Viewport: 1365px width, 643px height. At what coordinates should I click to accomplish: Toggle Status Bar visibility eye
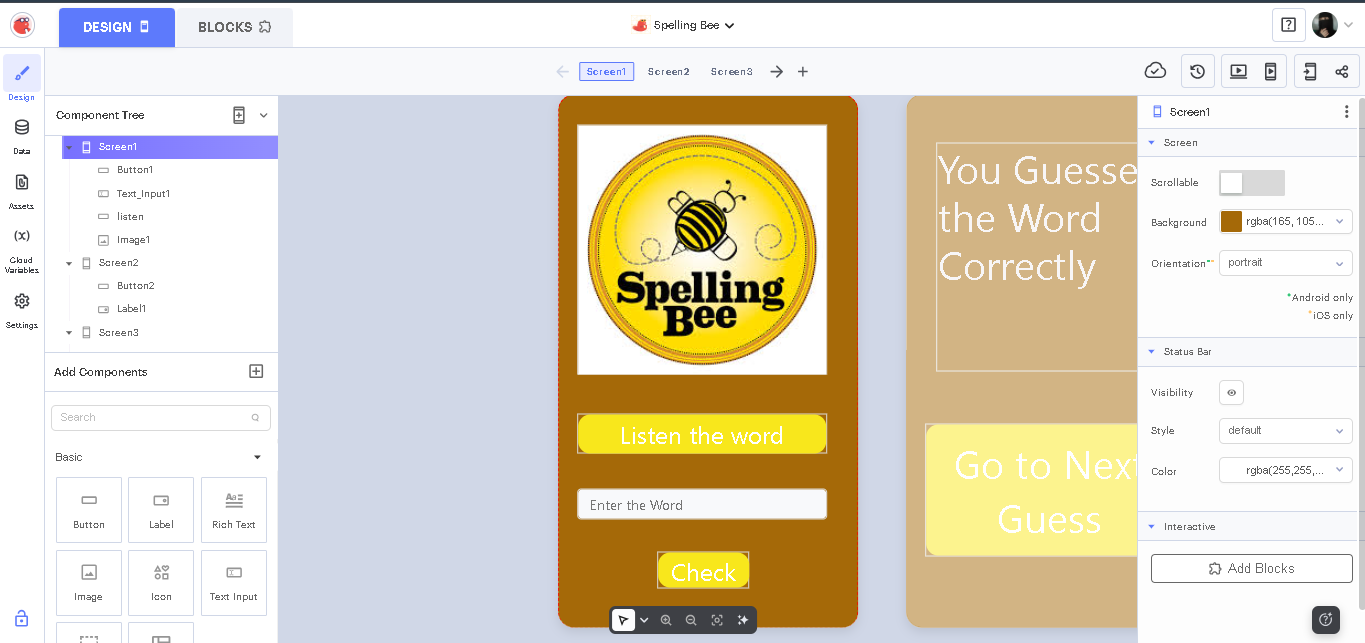[1231, 393]
